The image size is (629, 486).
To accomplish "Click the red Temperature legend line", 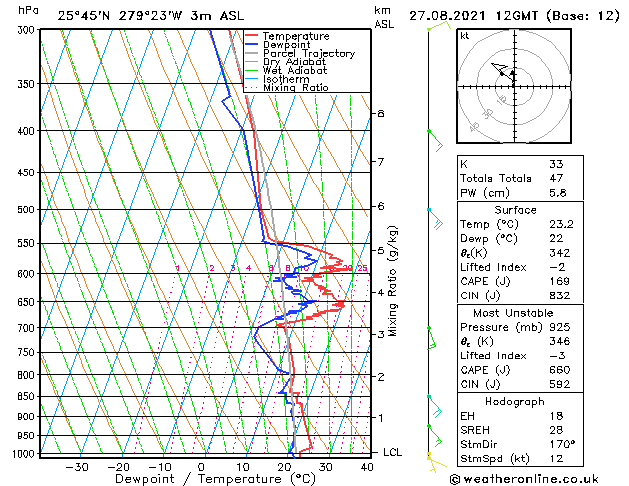I will click(x=251, y=36).
